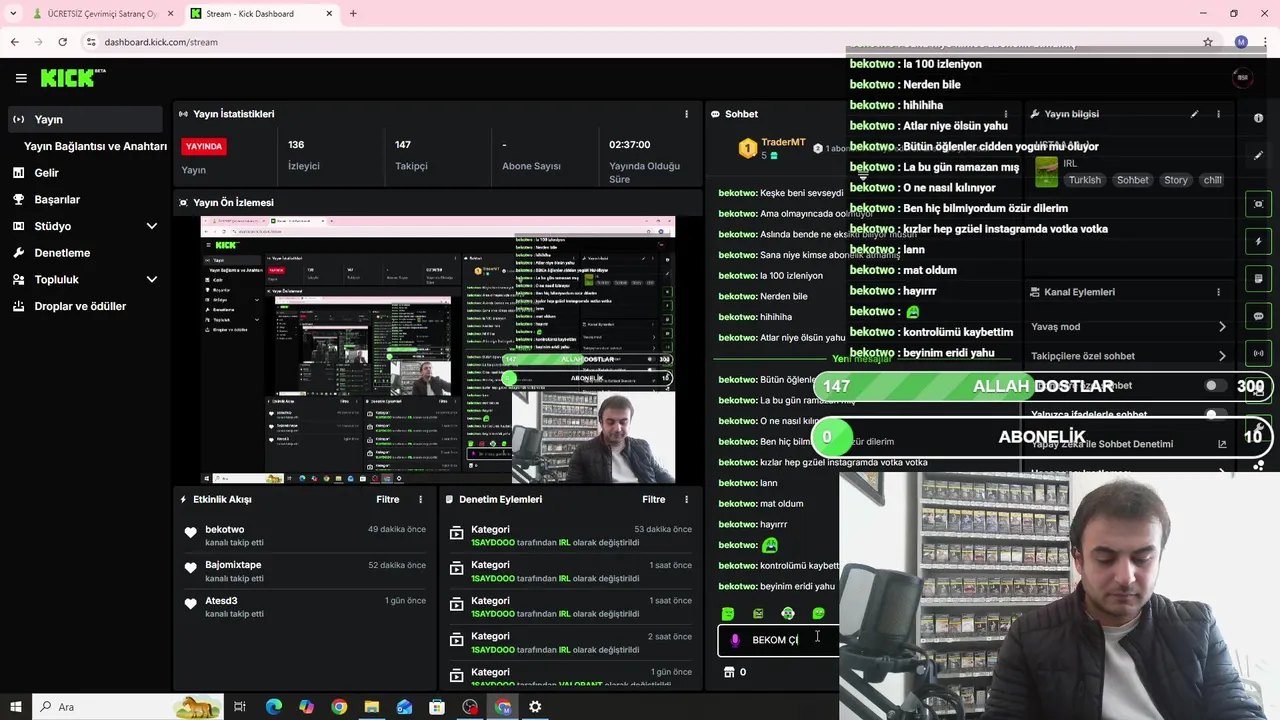The height and width of the screenshot is (720, 1280).
Task: Click the capture frame icon in right rail
Action: (x=1258, y=204)
